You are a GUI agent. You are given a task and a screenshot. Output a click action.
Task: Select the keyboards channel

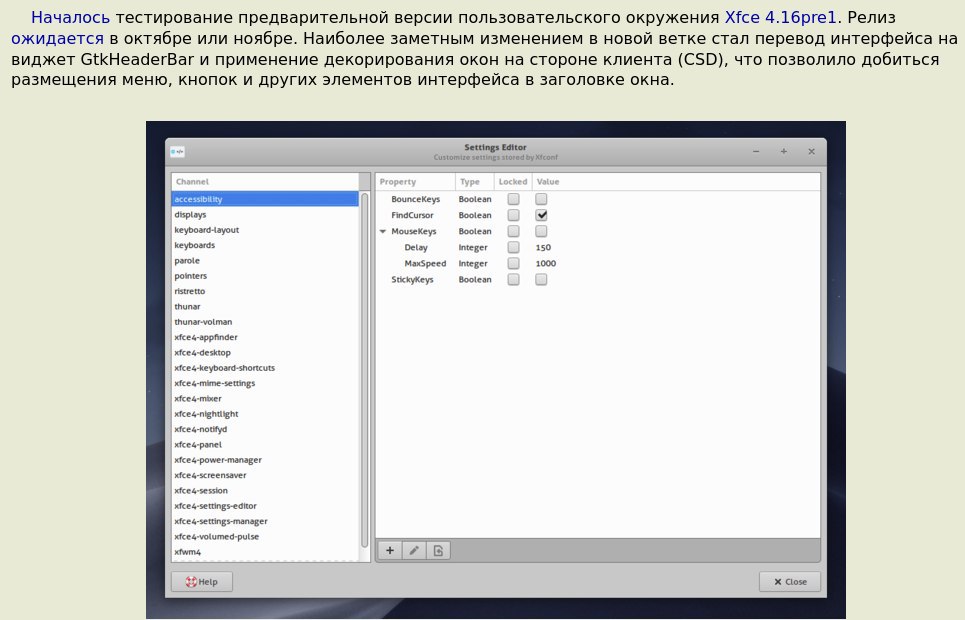[x=265, y=245]
